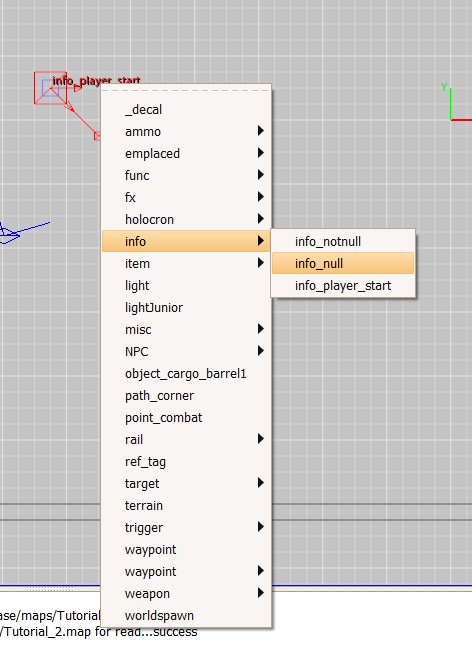Select object_cargo_barrel1 entry
Viewport: 472px width, 670px height.
pyautogui.click(x=186, y=373)
